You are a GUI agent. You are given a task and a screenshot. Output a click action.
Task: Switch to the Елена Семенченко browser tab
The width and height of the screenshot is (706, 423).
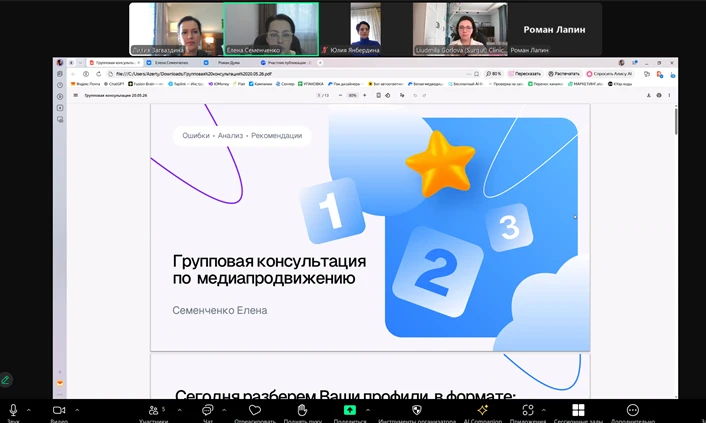[x=171, y=63]
